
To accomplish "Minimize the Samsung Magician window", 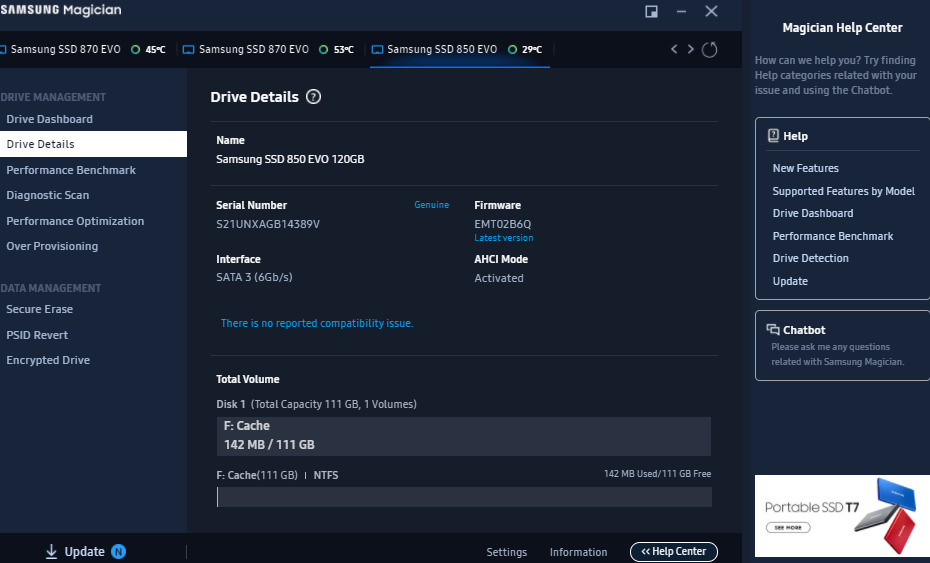I will 681,12.
